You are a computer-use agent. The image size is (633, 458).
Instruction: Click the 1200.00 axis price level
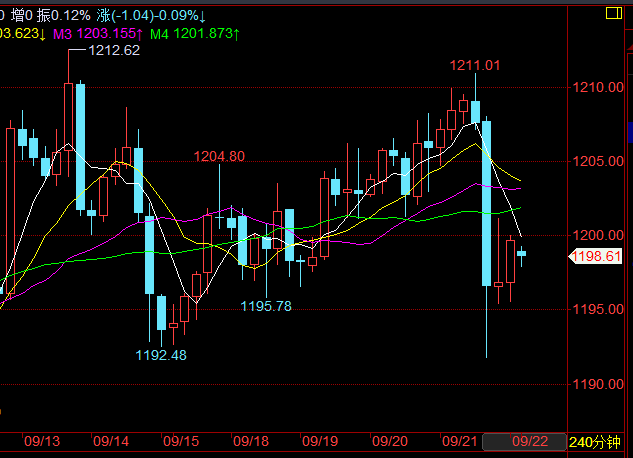(x=598, y=235)
